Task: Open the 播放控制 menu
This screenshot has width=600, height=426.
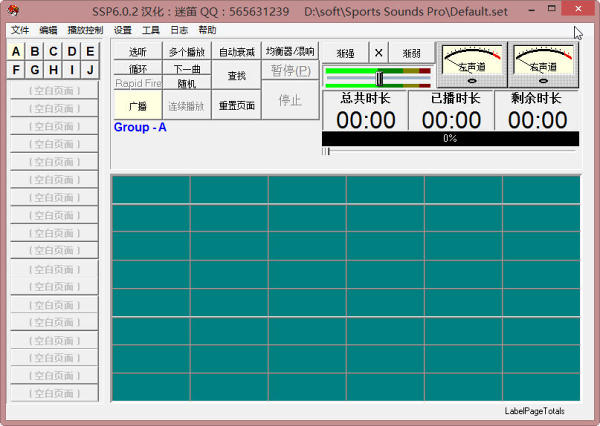Action: coord(85,30)
